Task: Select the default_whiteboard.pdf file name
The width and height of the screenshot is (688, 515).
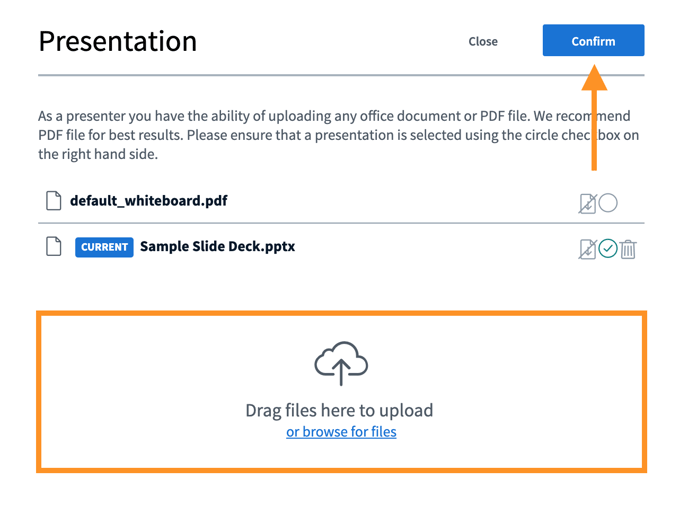Action: pos(148,201)
